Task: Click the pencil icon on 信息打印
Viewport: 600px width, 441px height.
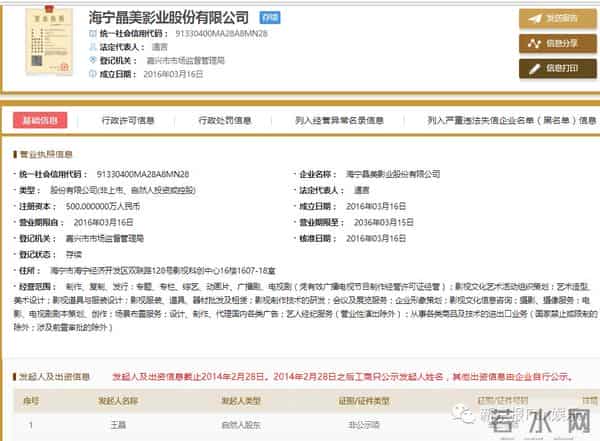Action: click(x=534, y=69)
